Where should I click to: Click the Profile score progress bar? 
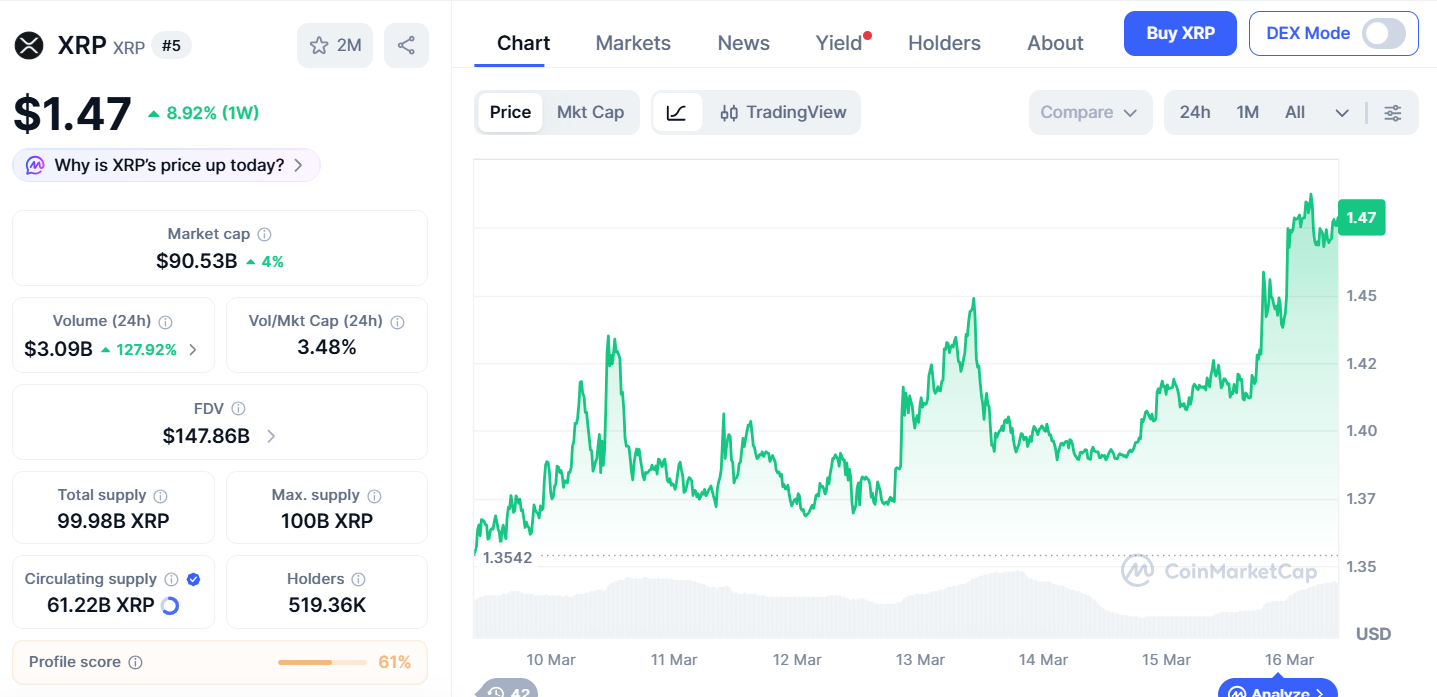tap(323, 662)
